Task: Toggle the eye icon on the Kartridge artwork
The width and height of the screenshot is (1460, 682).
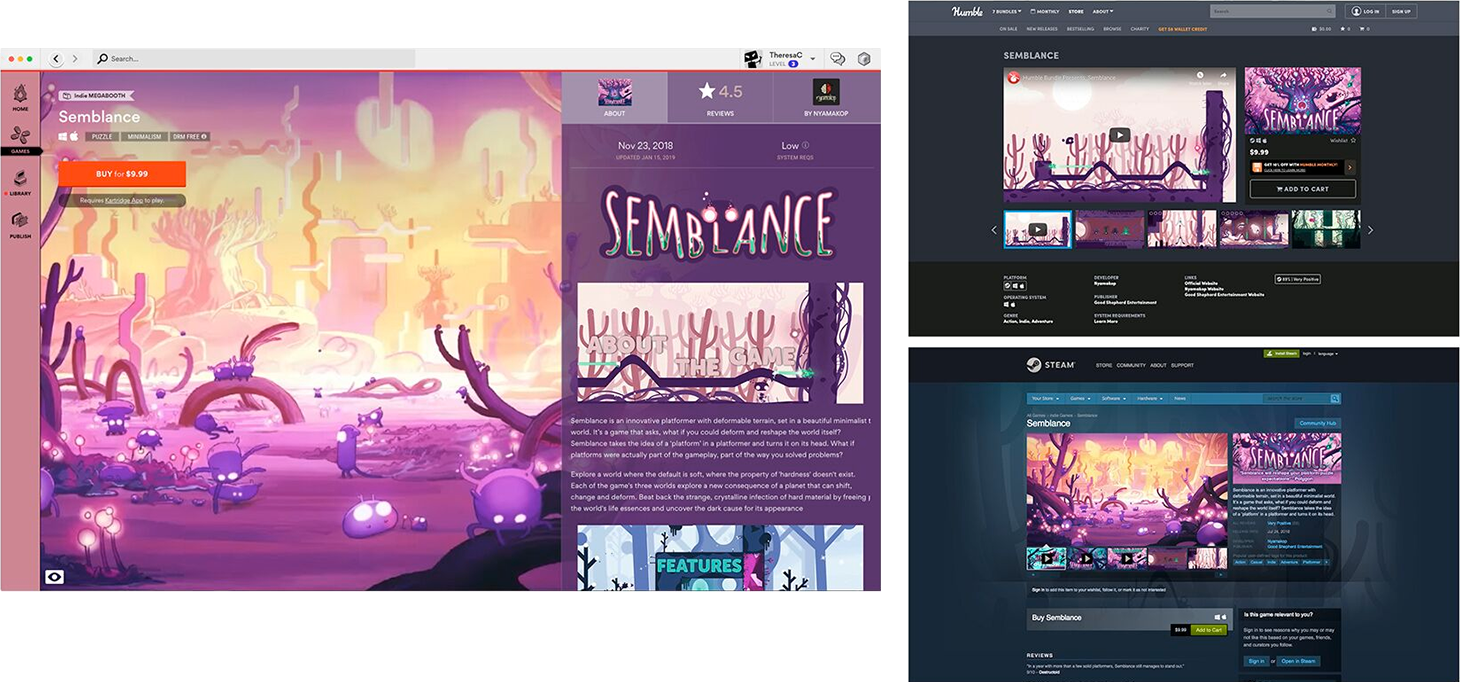Action: (54, 577)
